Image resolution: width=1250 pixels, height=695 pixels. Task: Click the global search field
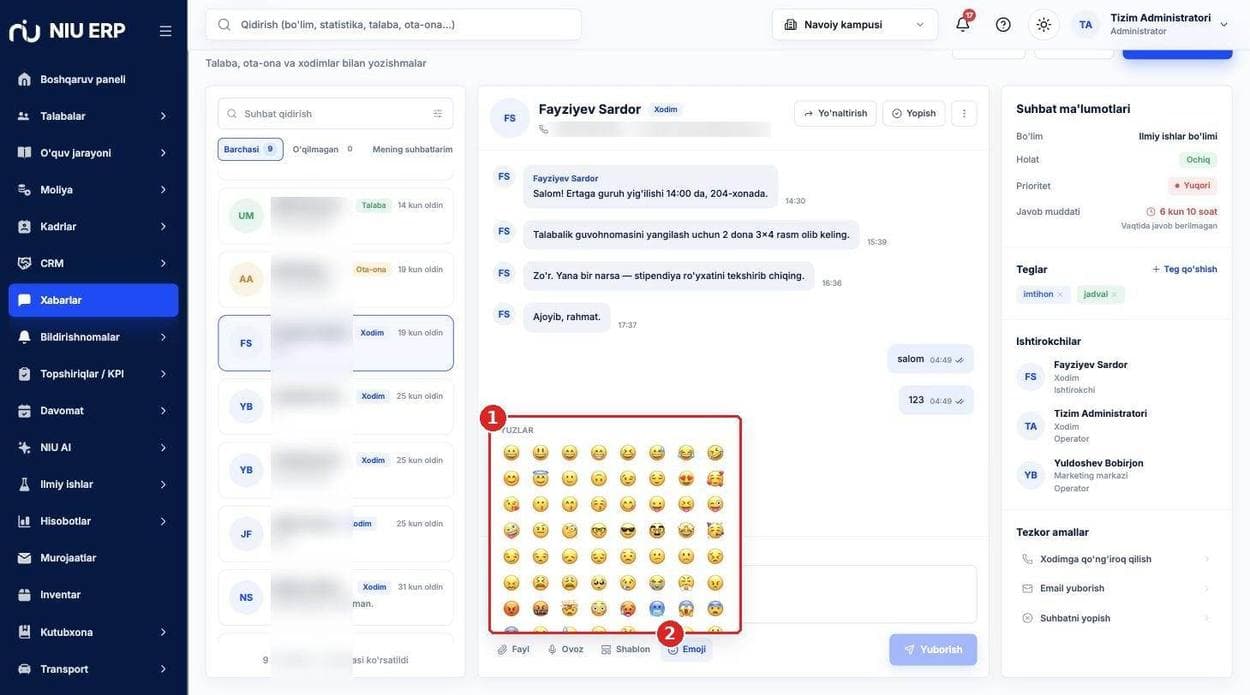click(393, 24)
